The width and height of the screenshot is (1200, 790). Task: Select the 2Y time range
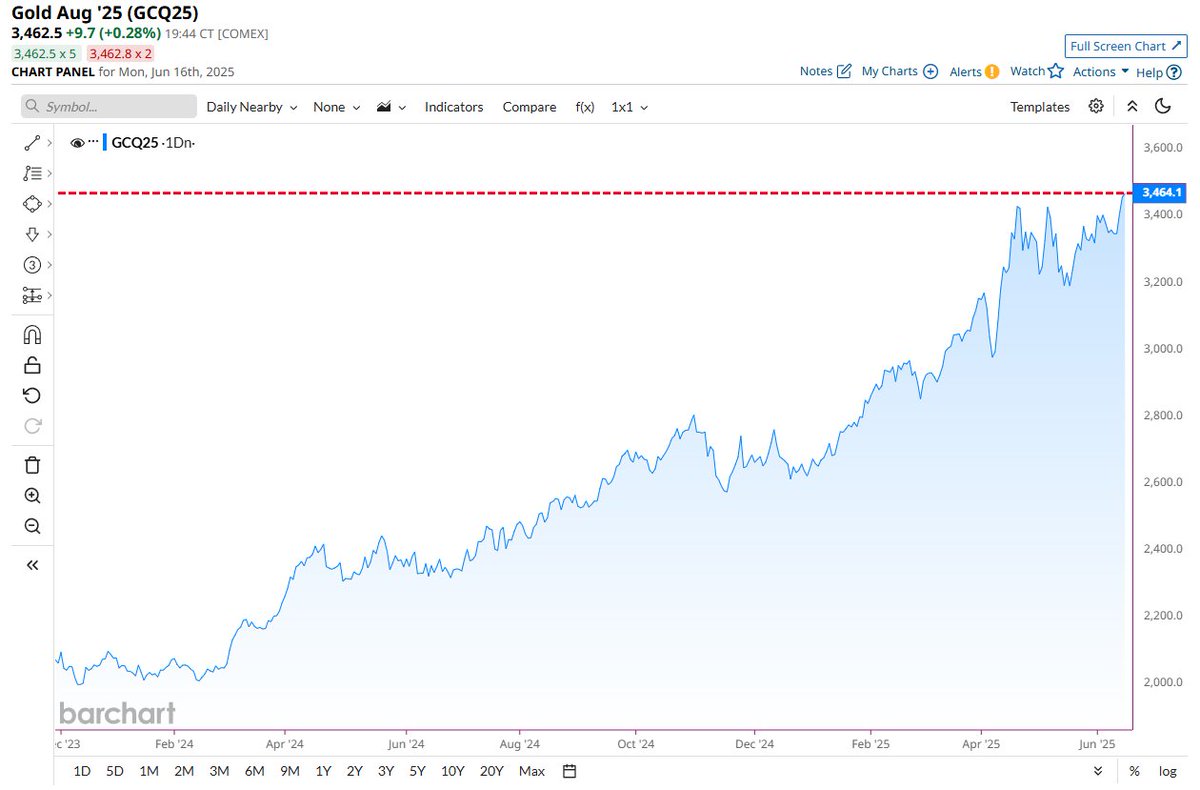pyautogui.click(x=355, y=771)
